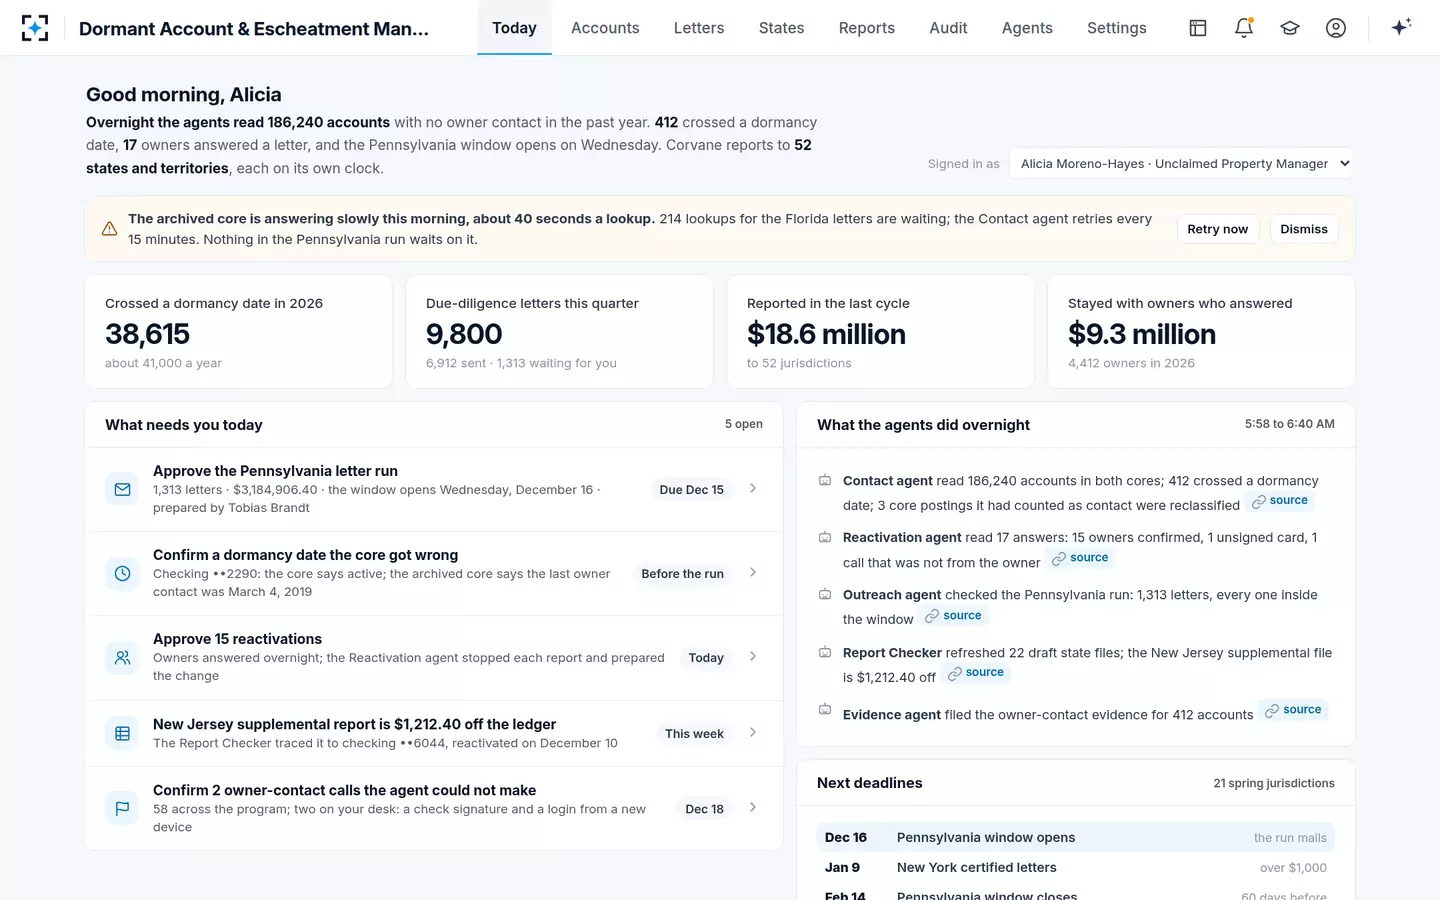Click clock icon for dormancy date task
Viewport: 1440px width, 900px height.
pyautogui.click(x=122, y=573)
